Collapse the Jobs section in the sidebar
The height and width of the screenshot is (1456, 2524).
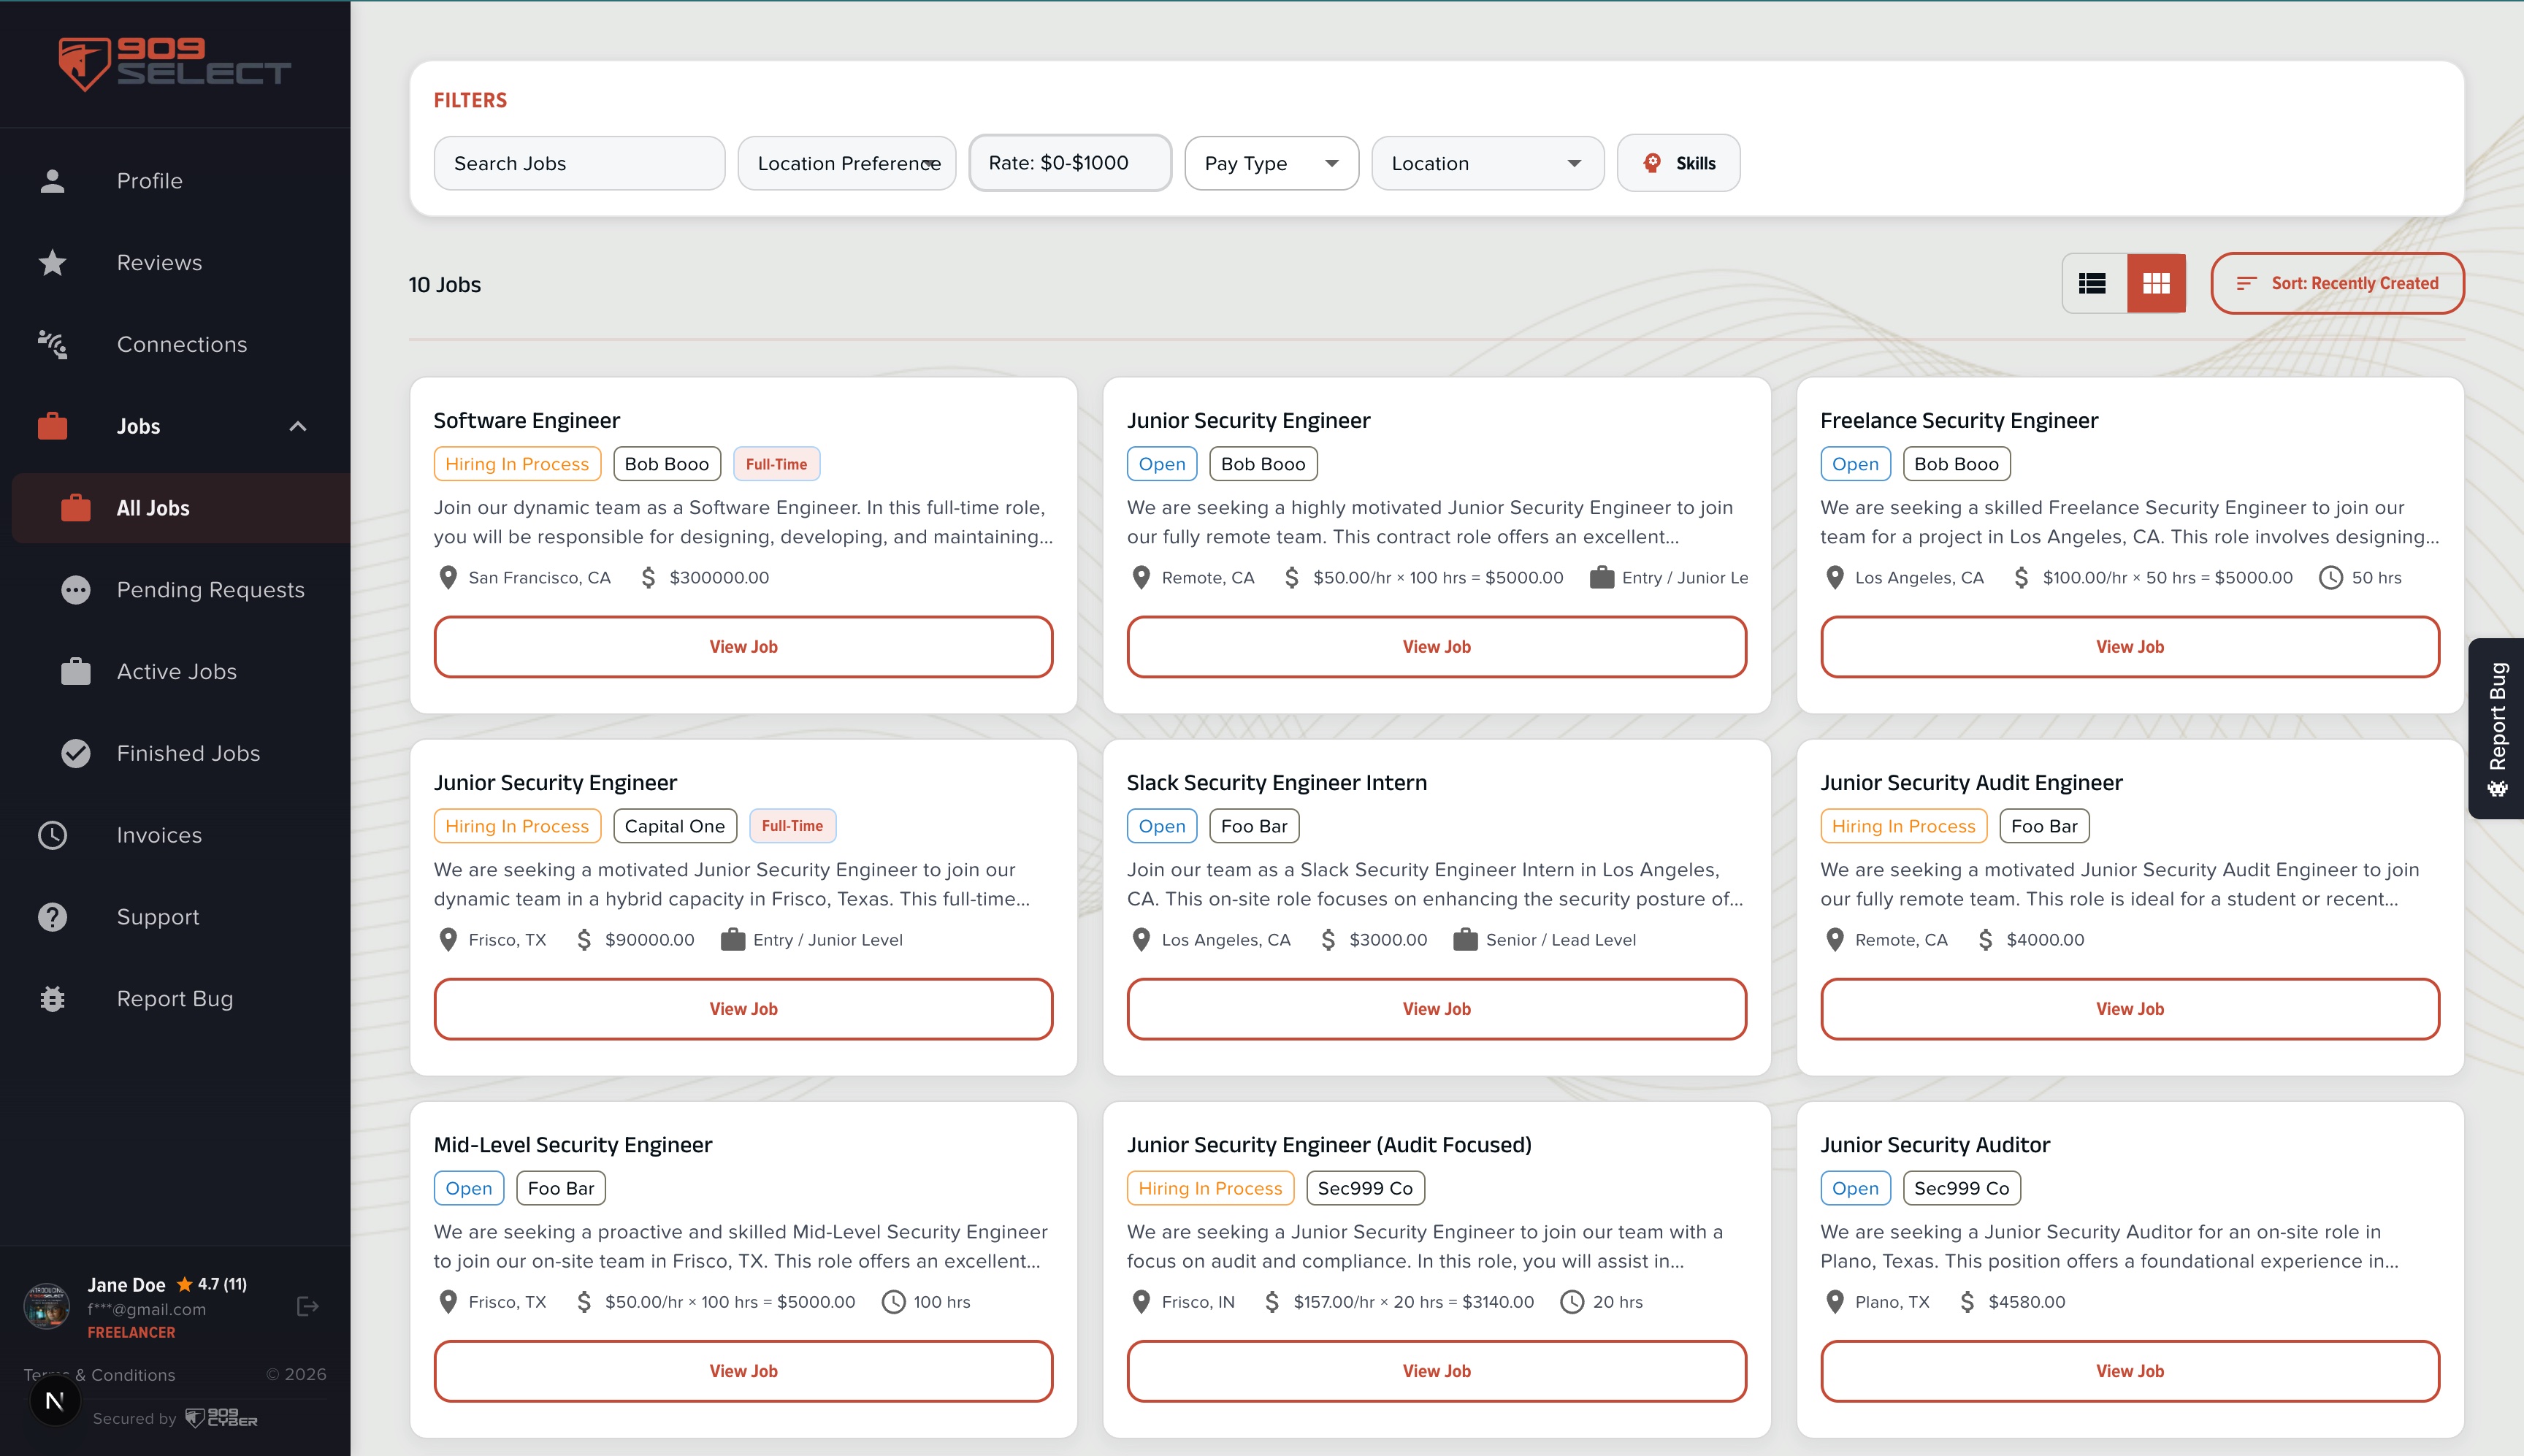click(x=297, y=426)
